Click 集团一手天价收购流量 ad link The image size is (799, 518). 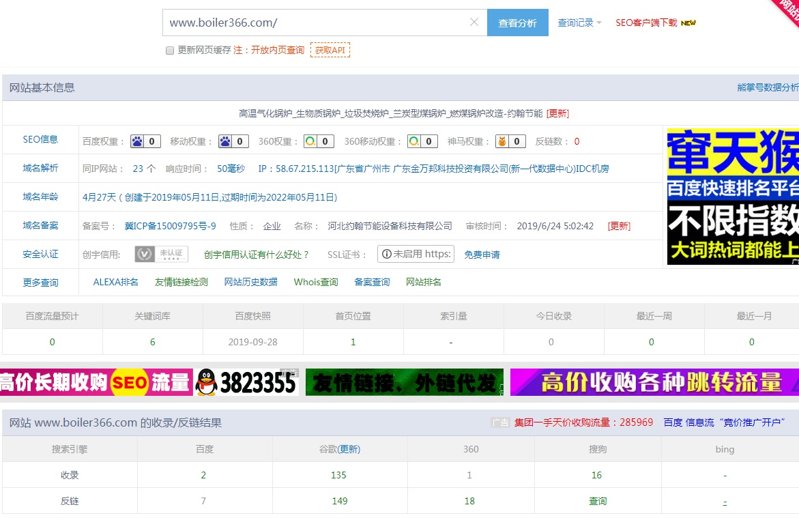point(583,422)
